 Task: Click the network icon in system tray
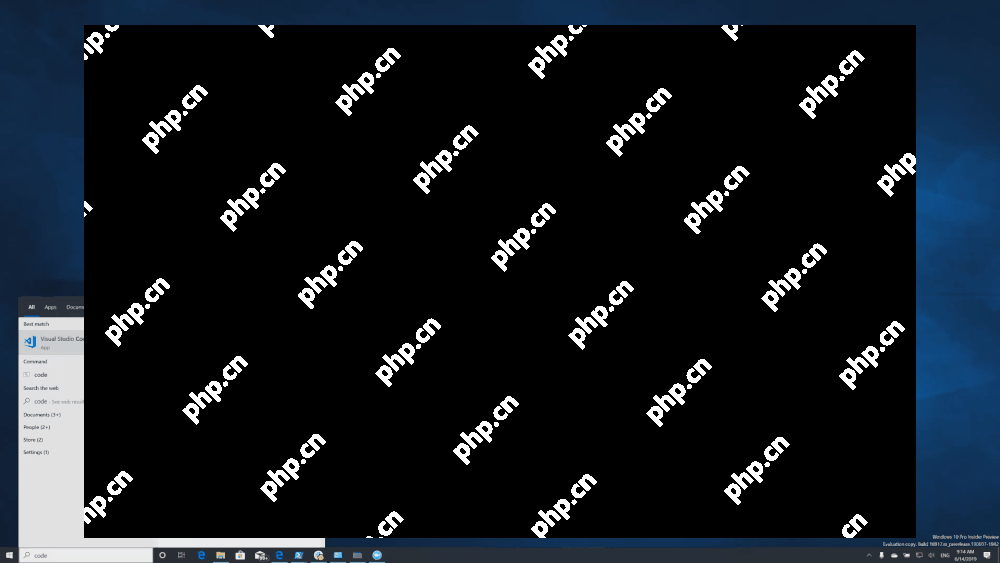point(920,555)
